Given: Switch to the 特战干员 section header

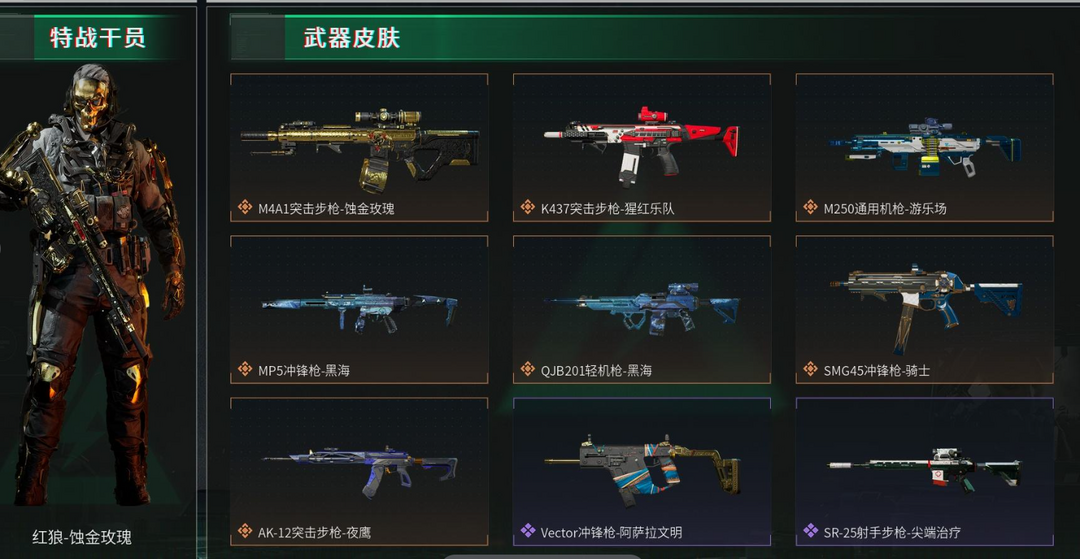Looking at the screenshot, I should tap(98, 37).
